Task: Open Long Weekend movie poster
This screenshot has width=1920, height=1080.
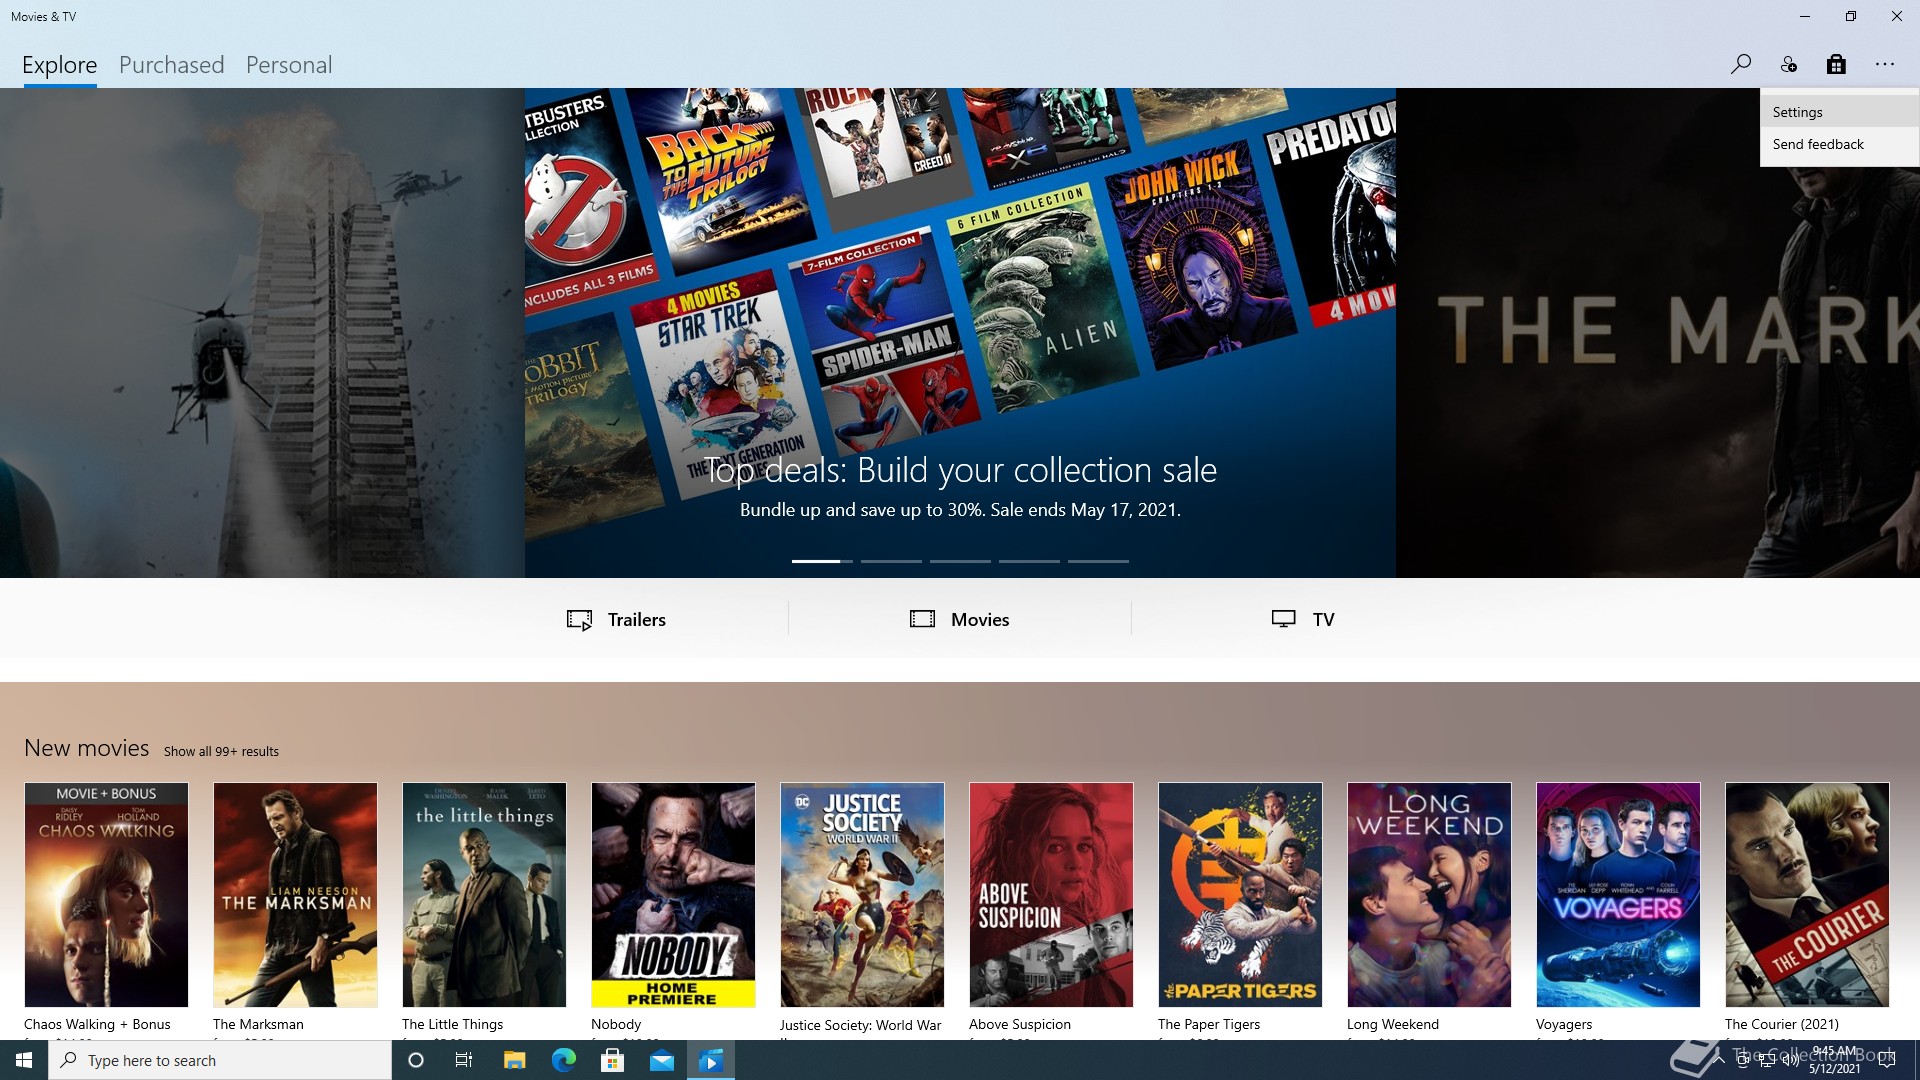Action: tap(1429, 895)
